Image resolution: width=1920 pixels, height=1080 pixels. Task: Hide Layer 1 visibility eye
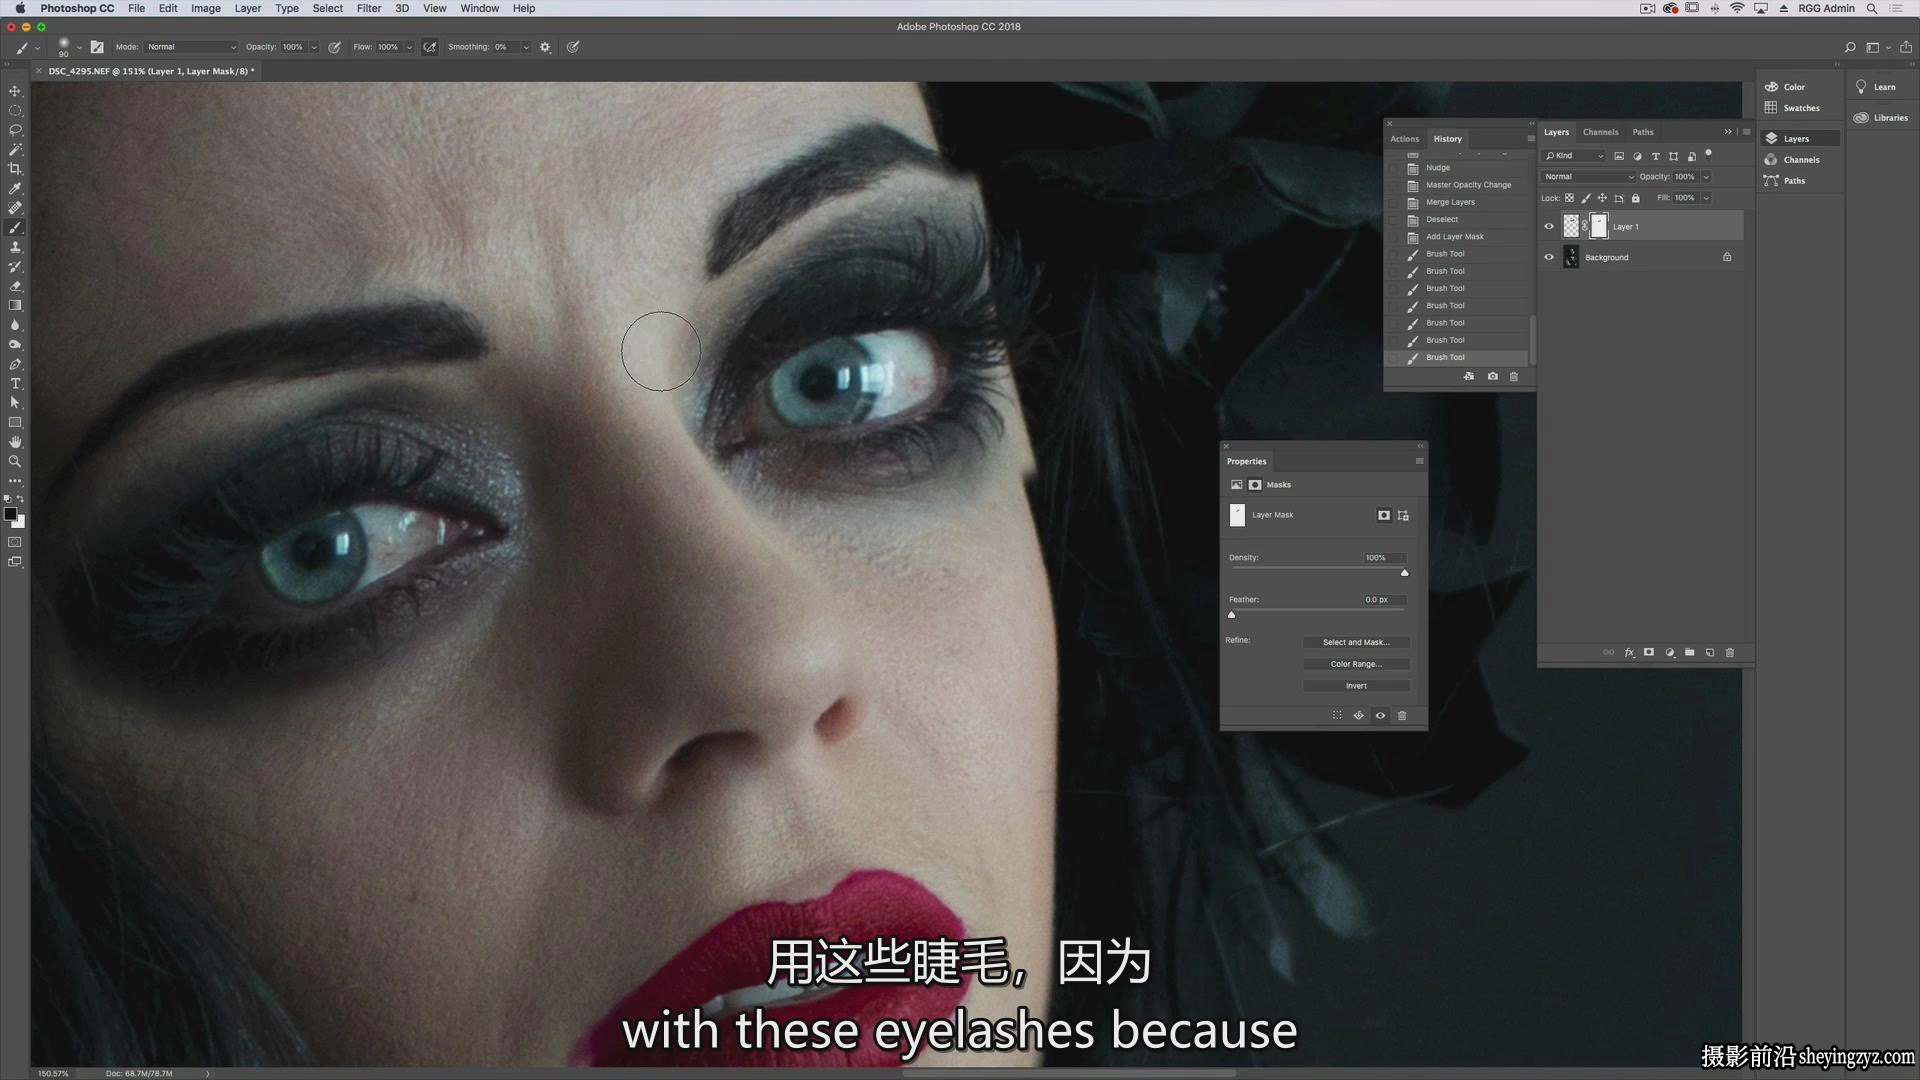pos(1549,227)
